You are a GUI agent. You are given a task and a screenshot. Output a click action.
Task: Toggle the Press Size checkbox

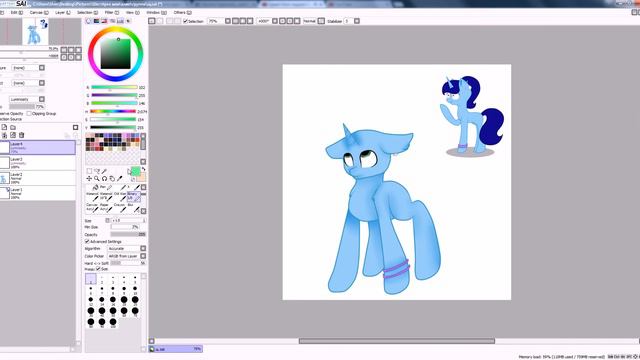pos(98,269)
